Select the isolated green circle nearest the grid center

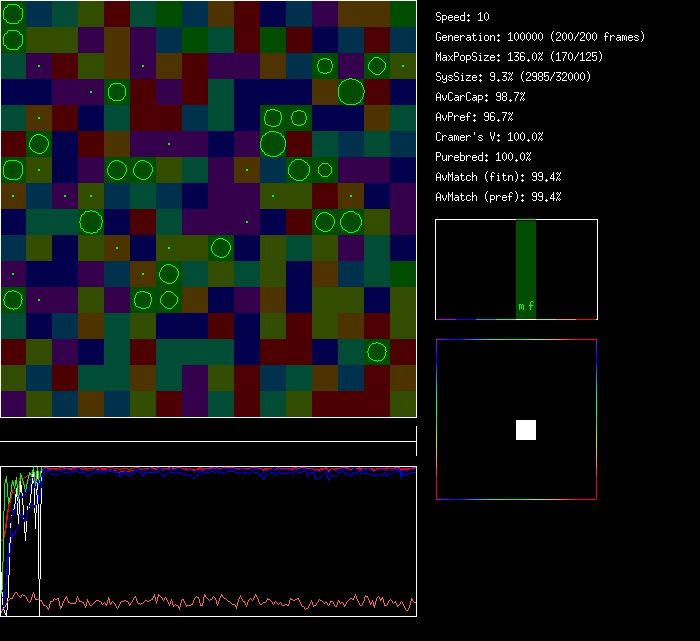pyautogui.click(x=221, y=247)
